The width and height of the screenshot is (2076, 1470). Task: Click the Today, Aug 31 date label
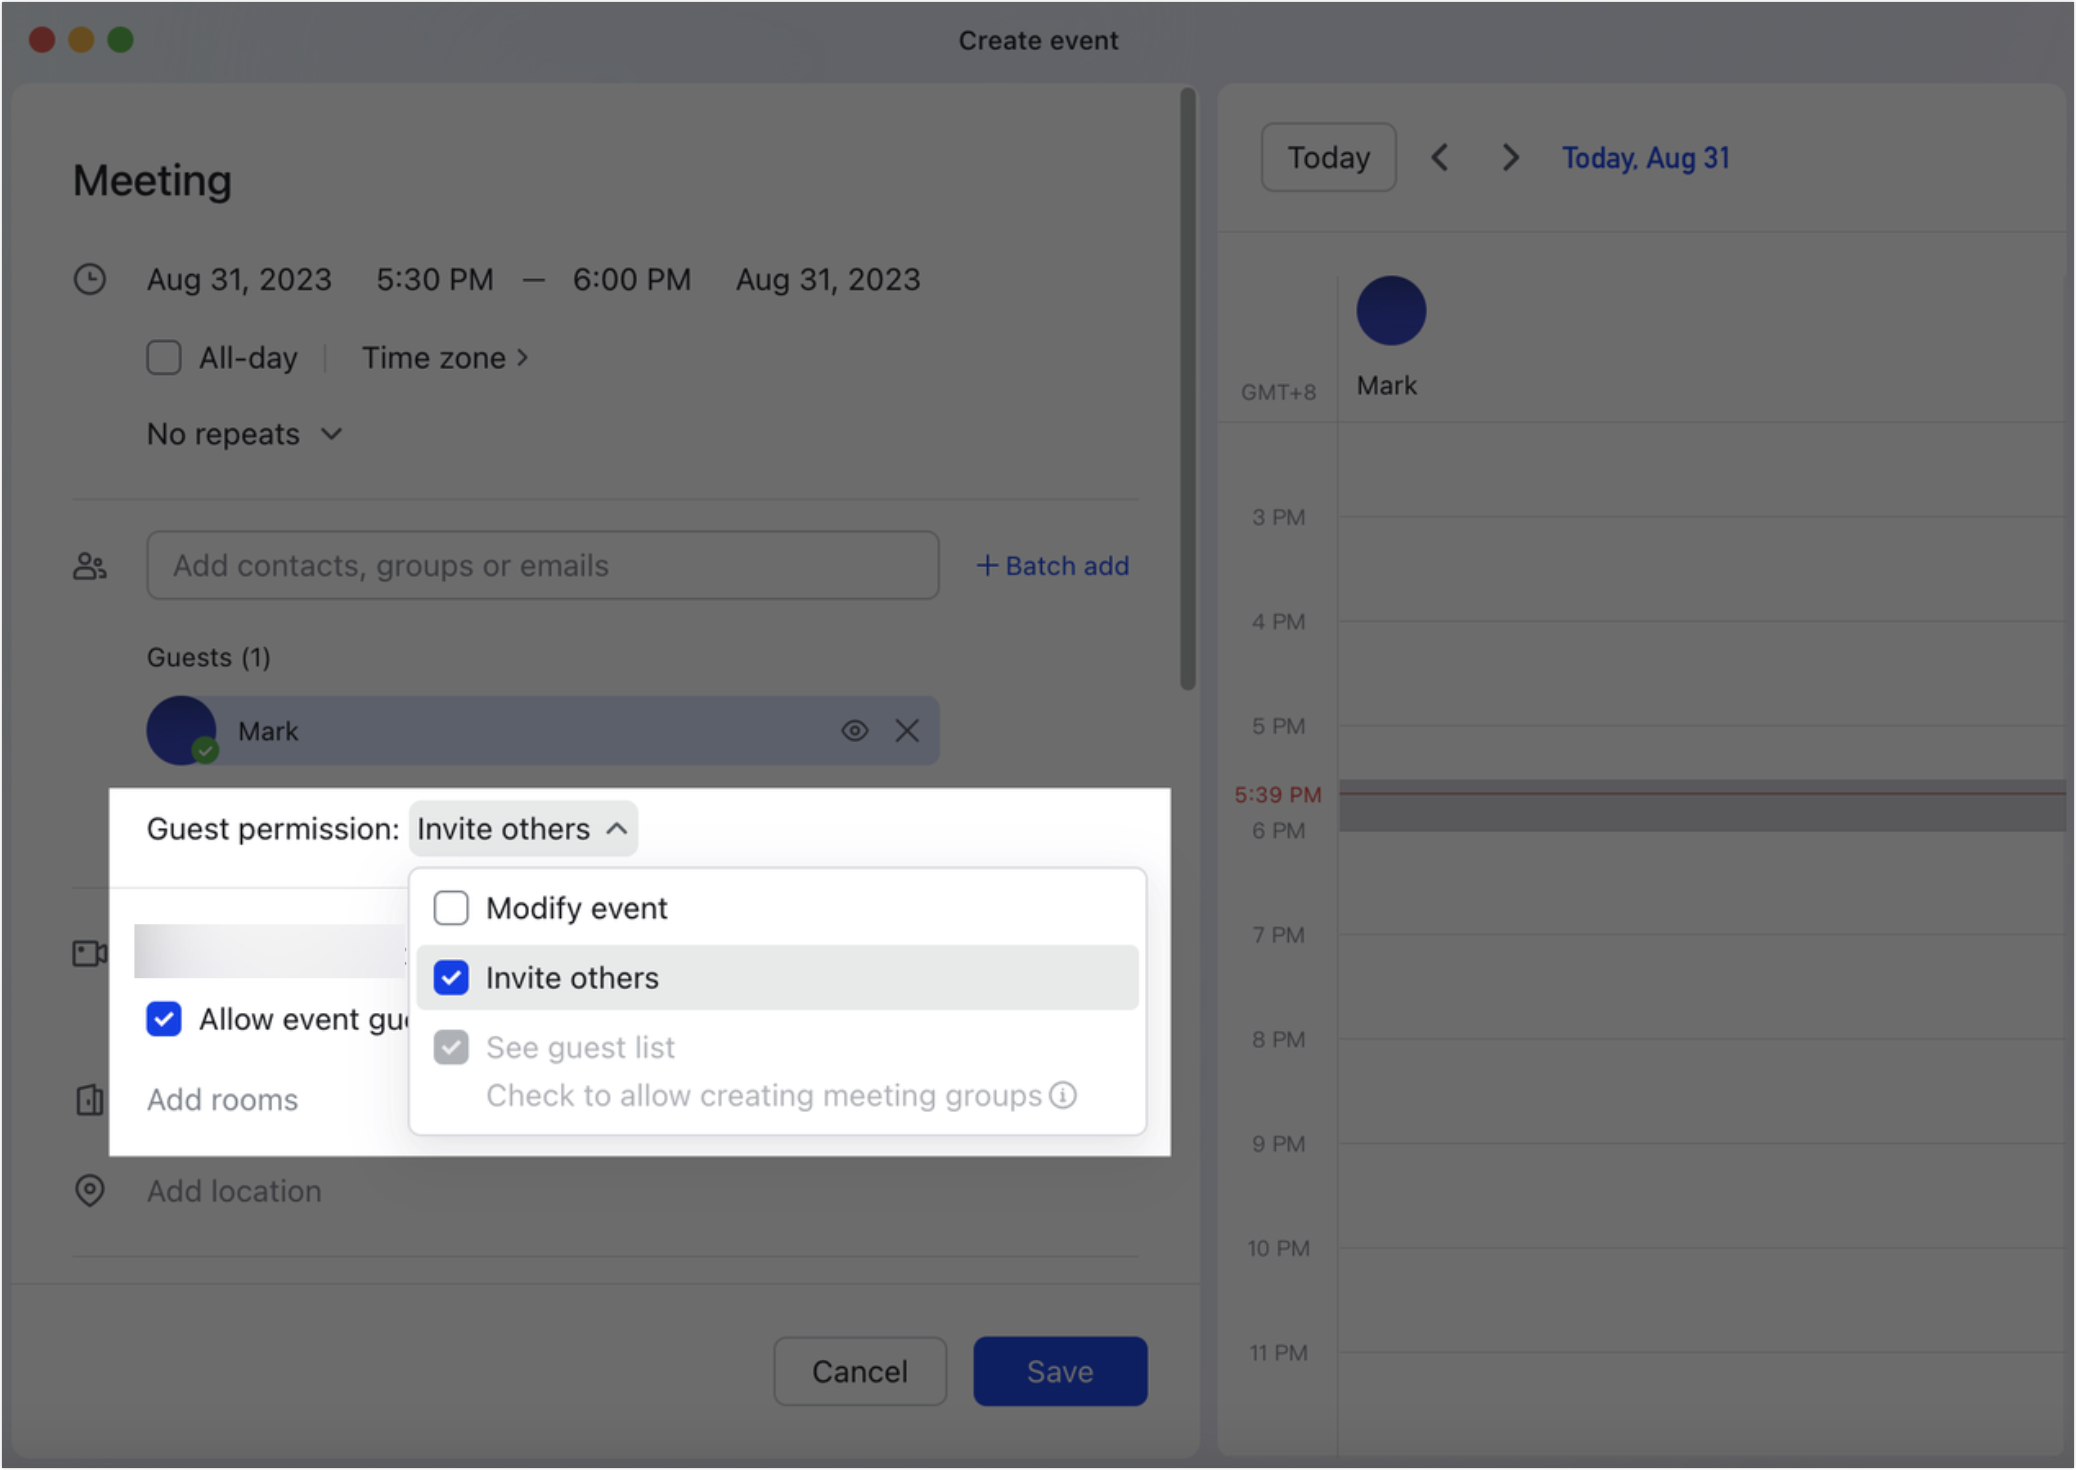(x=1646, y=158)
